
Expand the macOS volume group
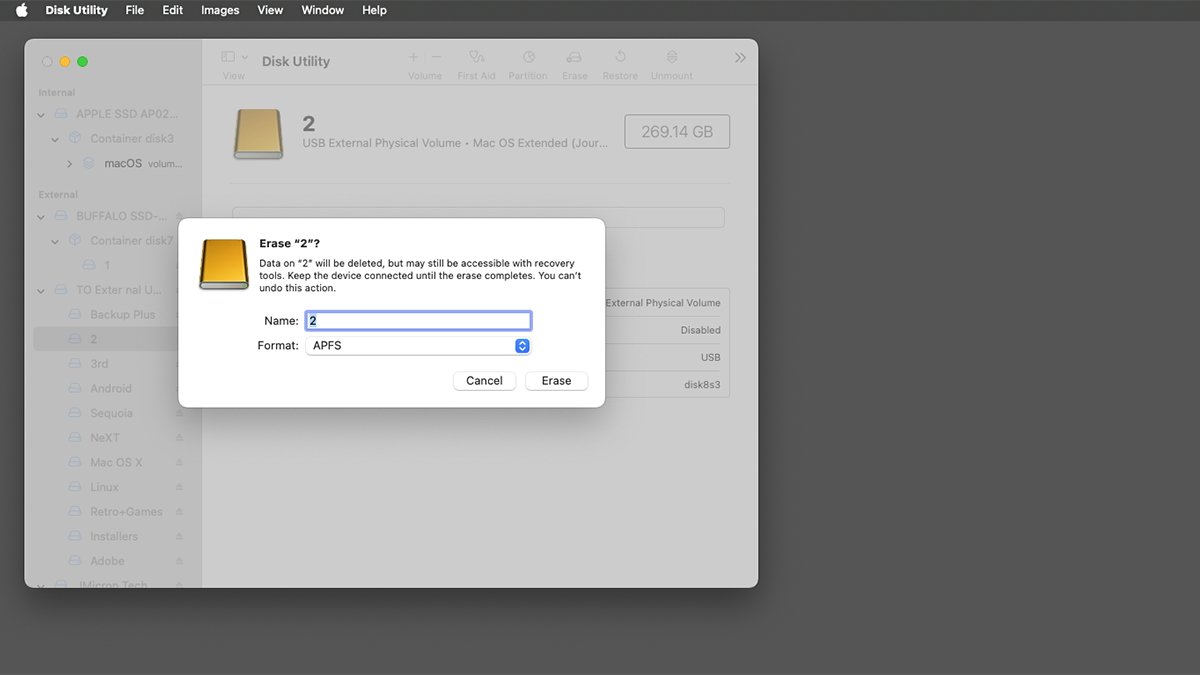tap(69, 163)
